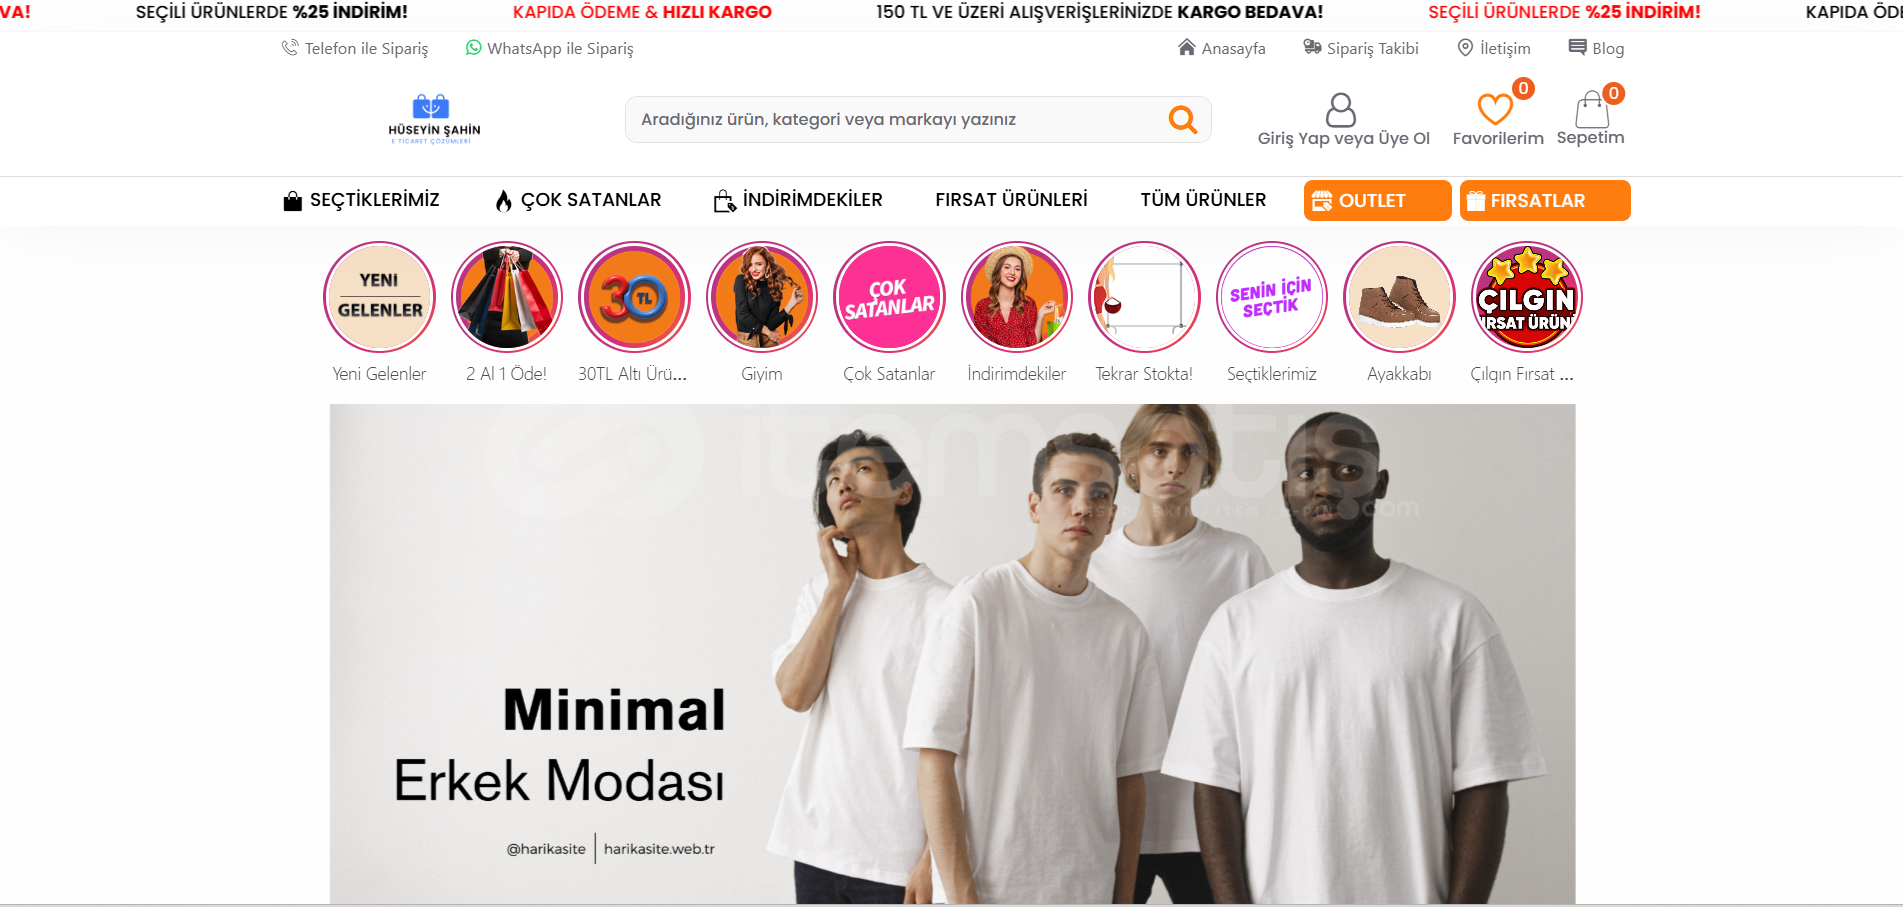1903x907 pixels.
Task: Open Favorilerim heart icon
Action: 1495,109
